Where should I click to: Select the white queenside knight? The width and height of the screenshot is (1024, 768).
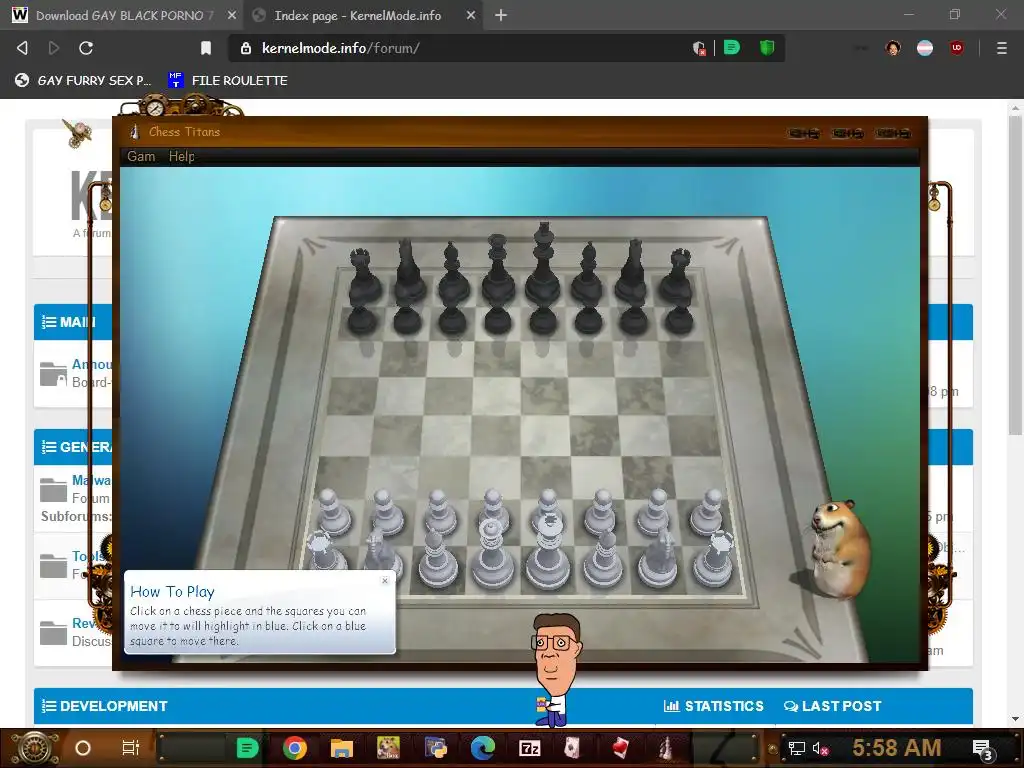(381, 554)
